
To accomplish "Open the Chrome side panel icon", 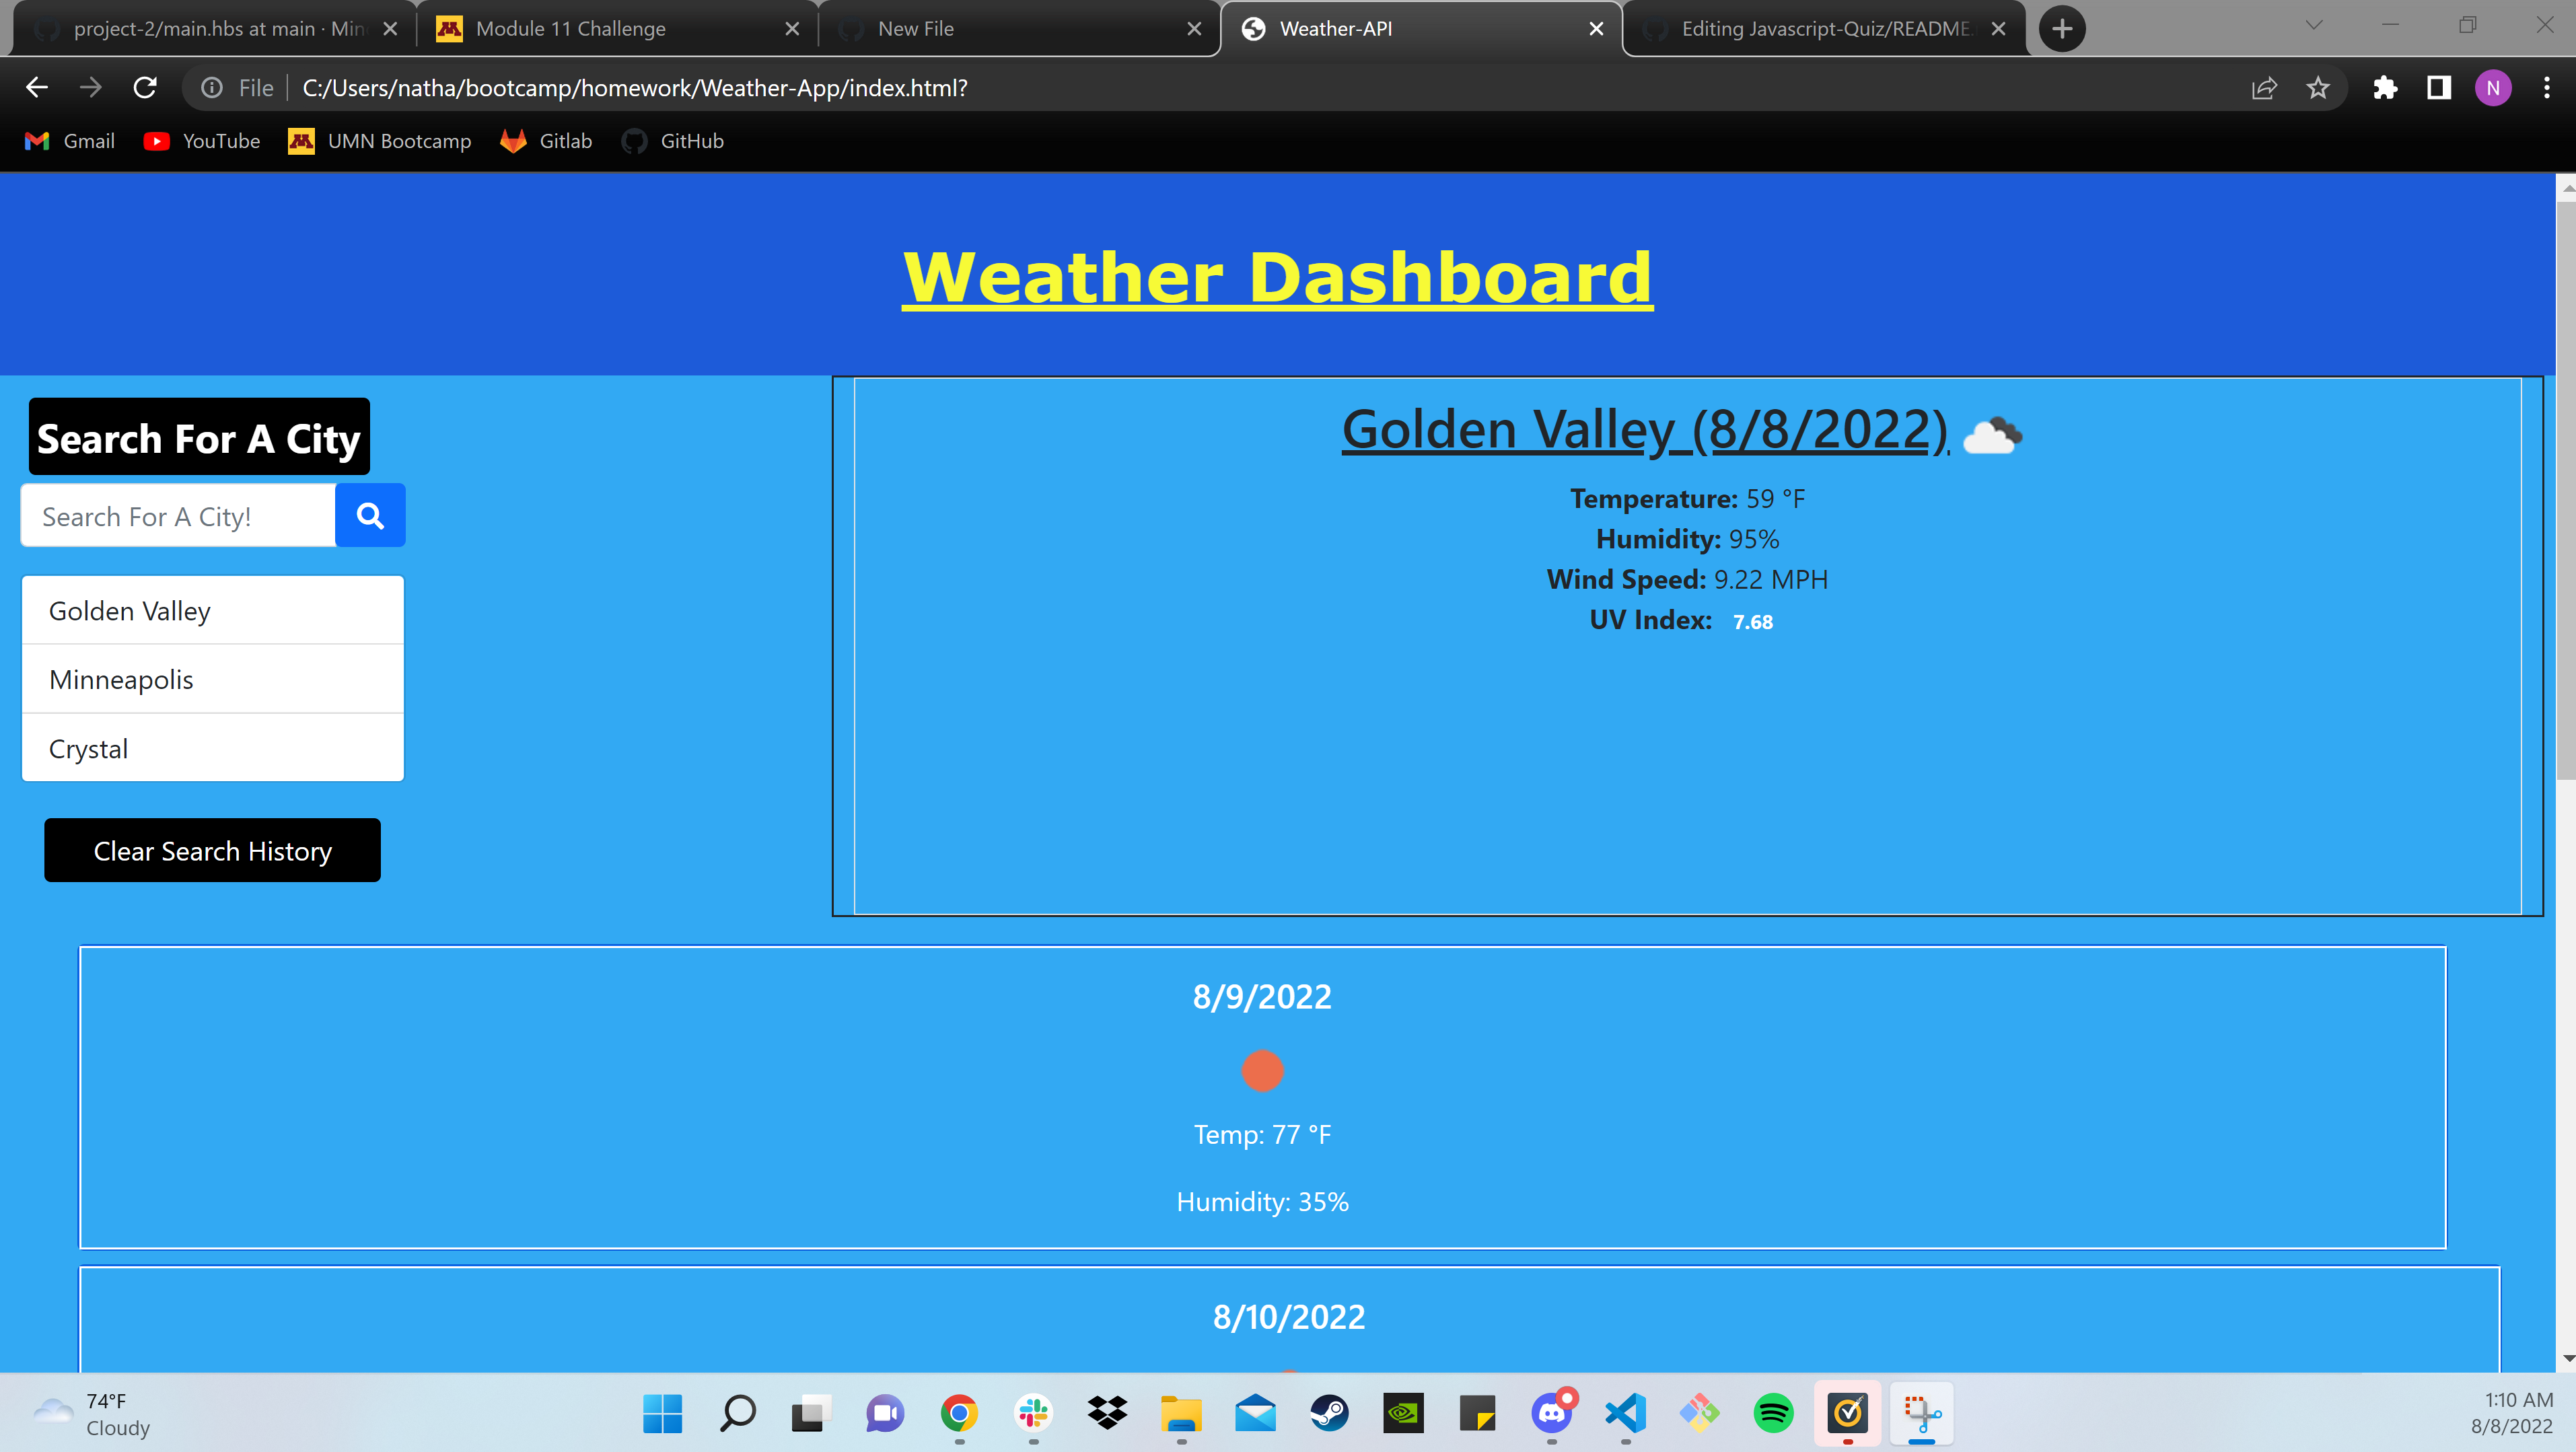I will tap(2439, 88).
